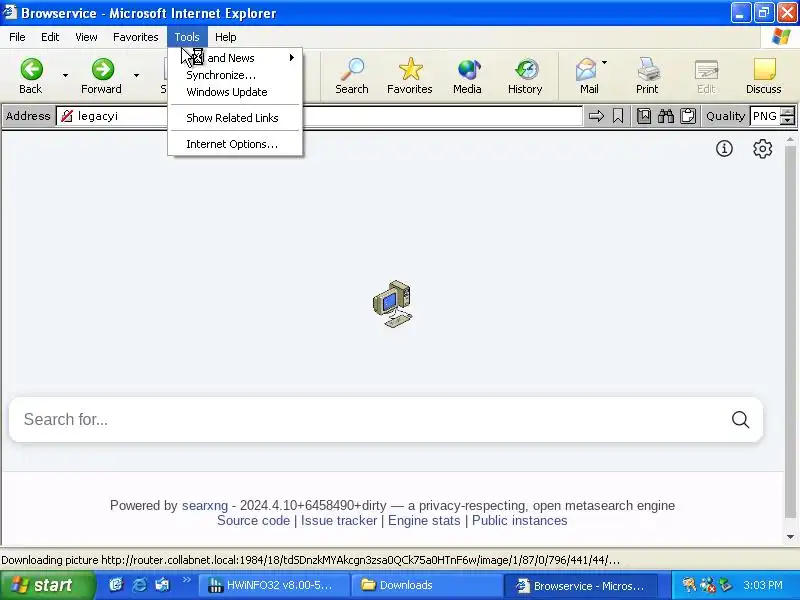Click the Mail toolbar icon
The height and width of the screenshot is (600, 800).
click(x=586, y=76)
